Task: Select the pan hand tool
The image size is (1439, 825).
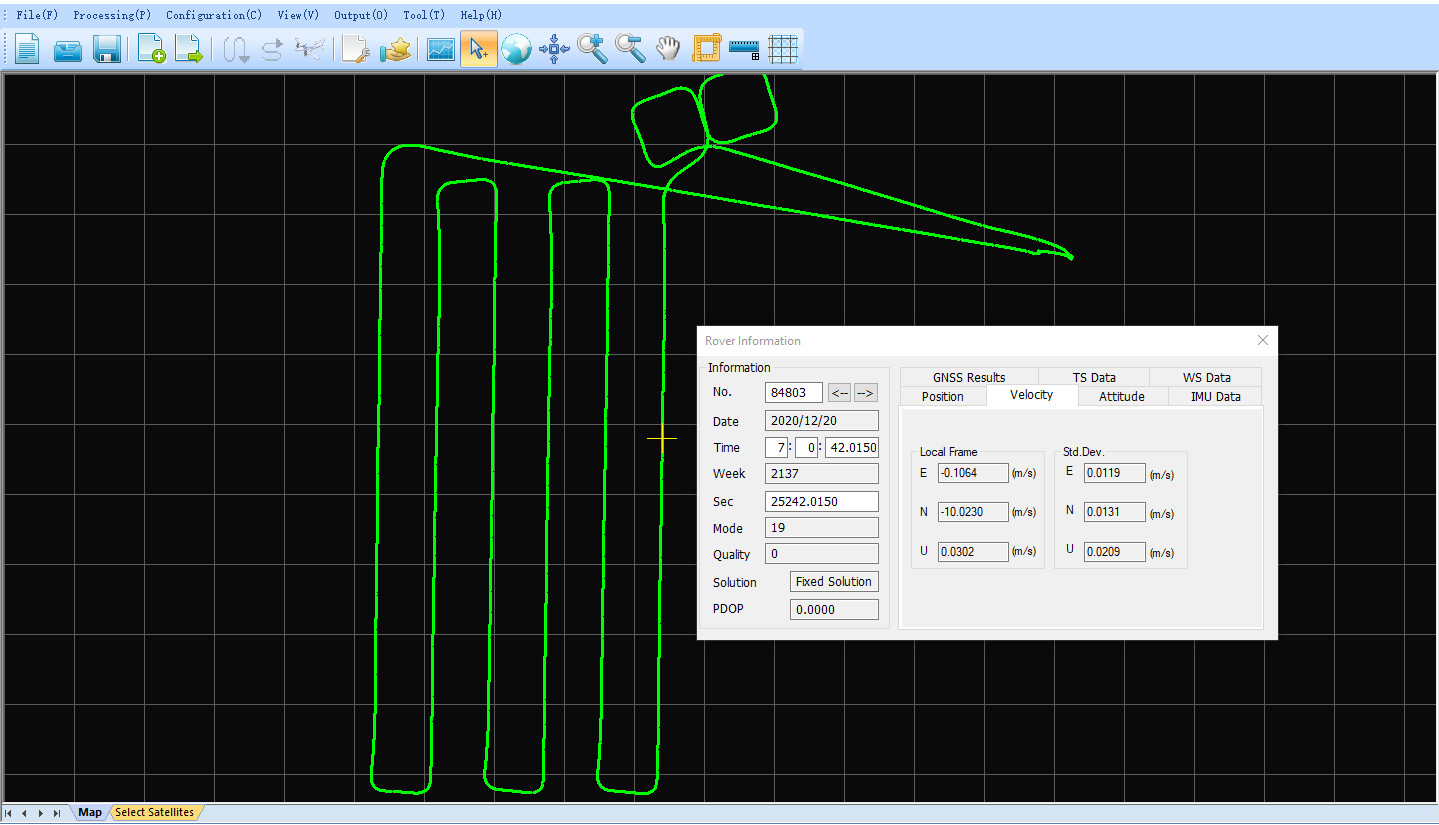Action: pyautogui.click(x=668, y=49)
